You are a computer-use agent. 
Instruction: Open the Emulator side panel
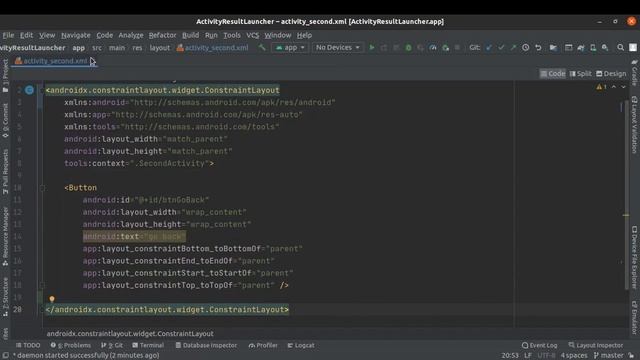click(x=634, y=317)
